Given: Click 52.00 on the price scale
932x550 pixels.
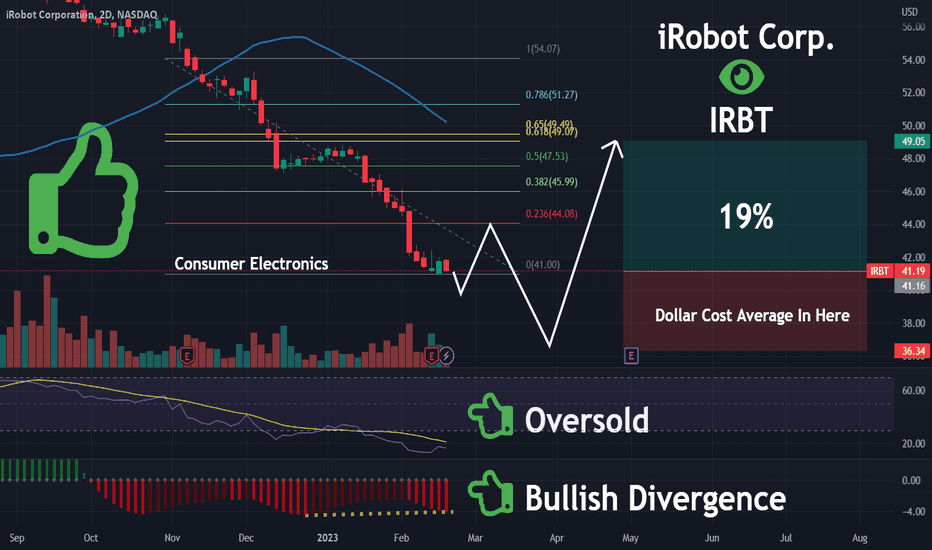Looking at the screenshot, I should (914, 92).
